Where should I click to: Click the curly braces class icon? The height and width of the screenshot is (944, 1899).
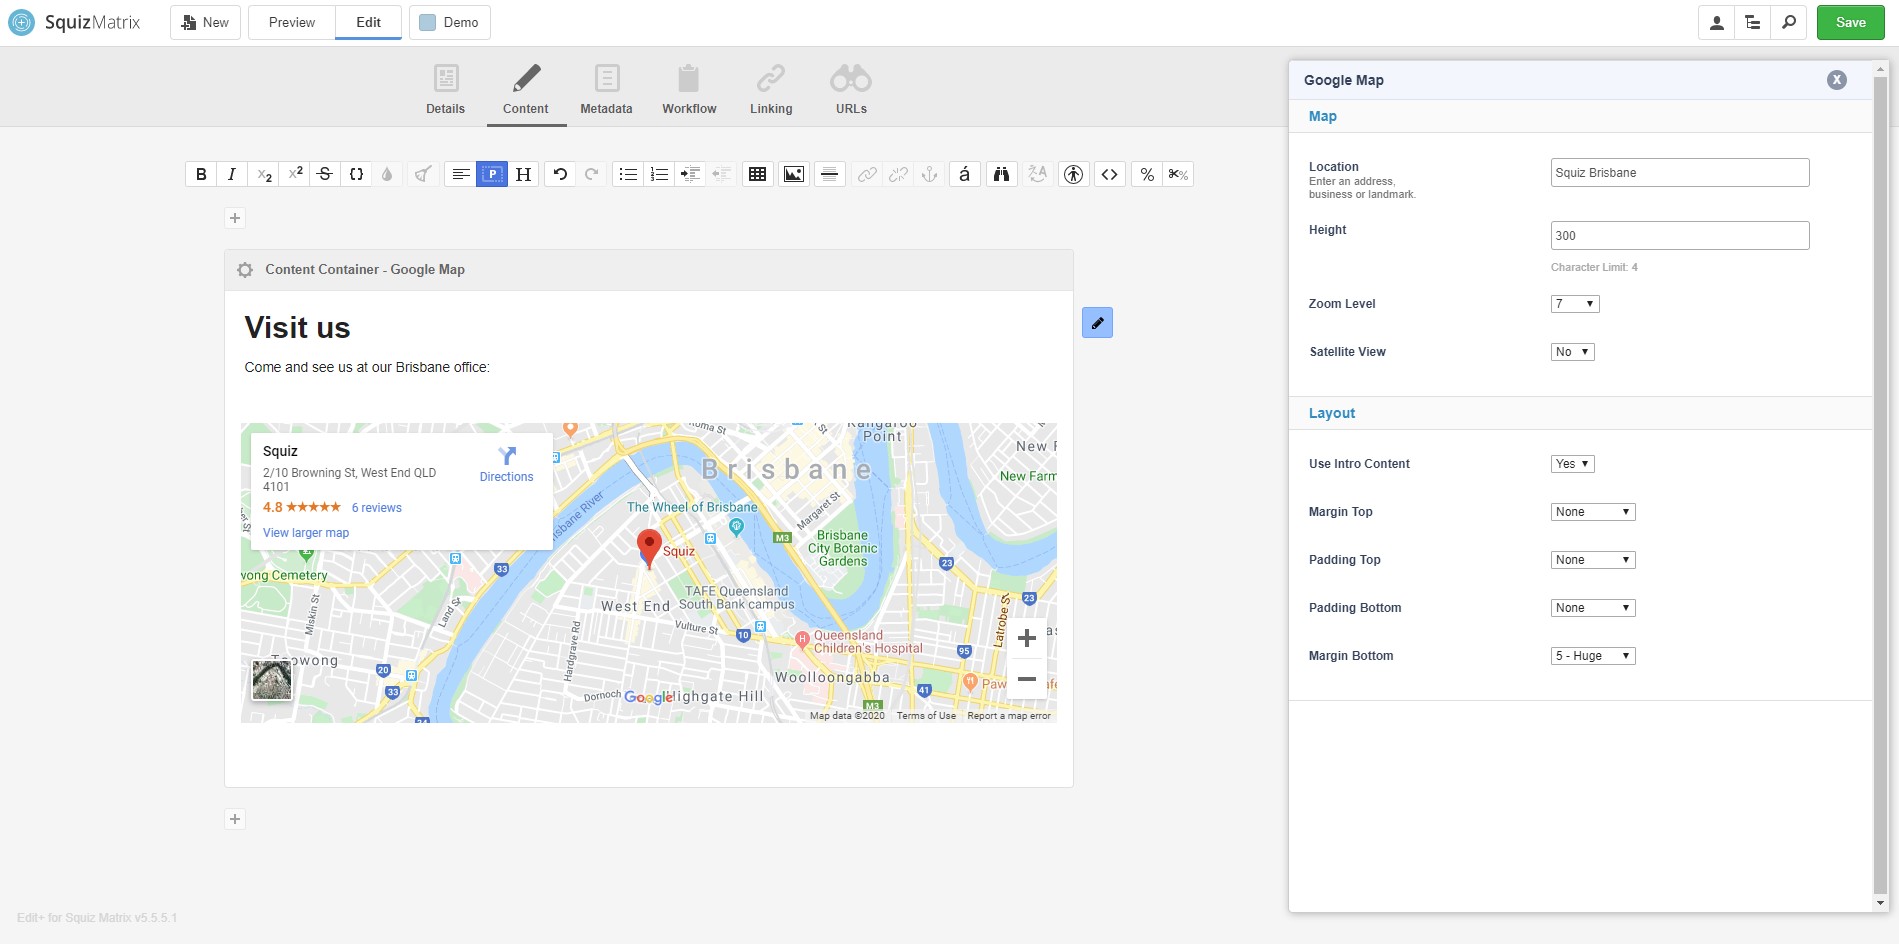click(x=356, y=174)
